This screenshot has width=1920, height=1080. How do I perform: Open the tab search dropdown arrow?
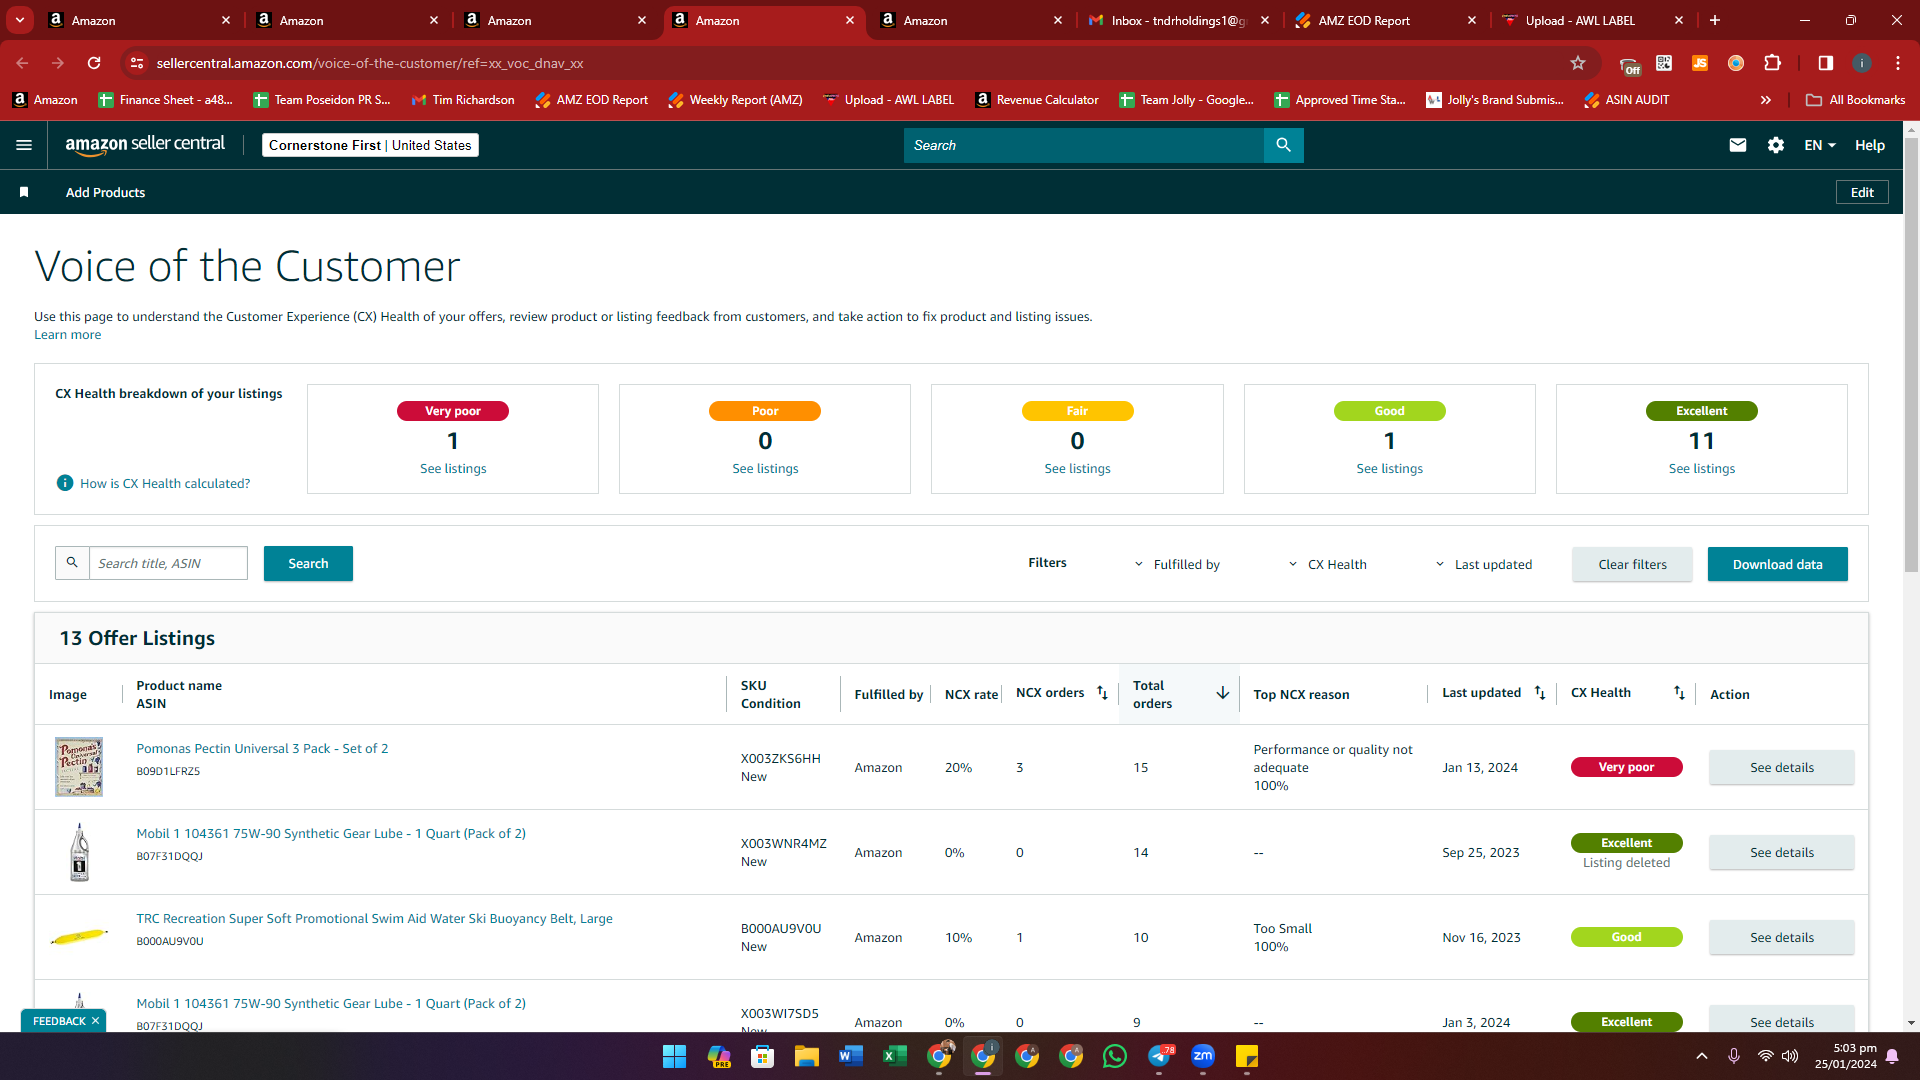[20, 20]
